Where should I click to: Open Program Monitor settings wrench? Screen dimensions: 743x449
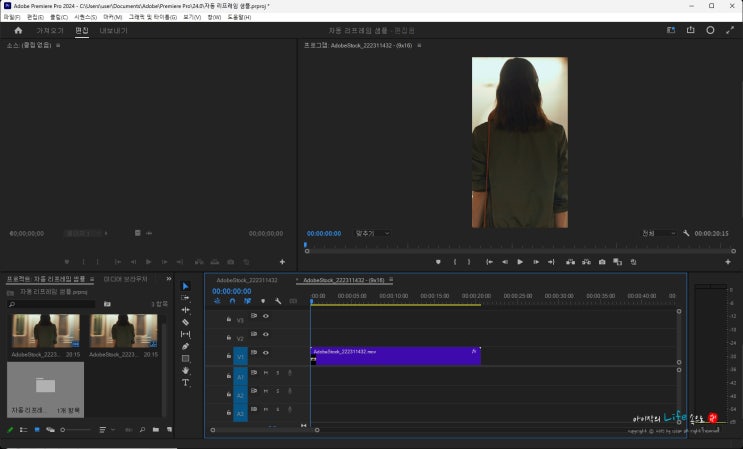tap(687, 233)
